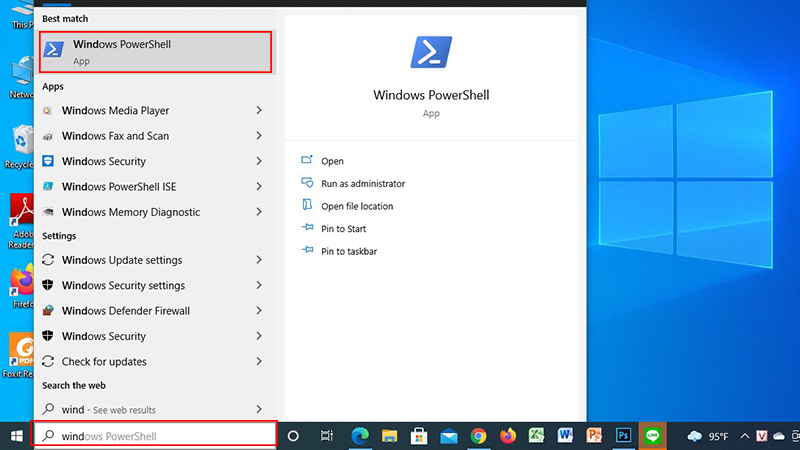Expand Windows Media Player options arrow
Image resolution: width=800 pixels, height=450 pixels.
[259, 110]
